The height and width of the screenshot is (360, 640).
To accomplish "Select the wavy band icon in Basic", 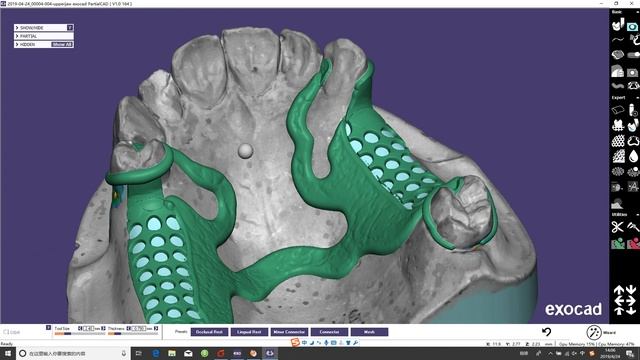I will [x=618, y=86].
